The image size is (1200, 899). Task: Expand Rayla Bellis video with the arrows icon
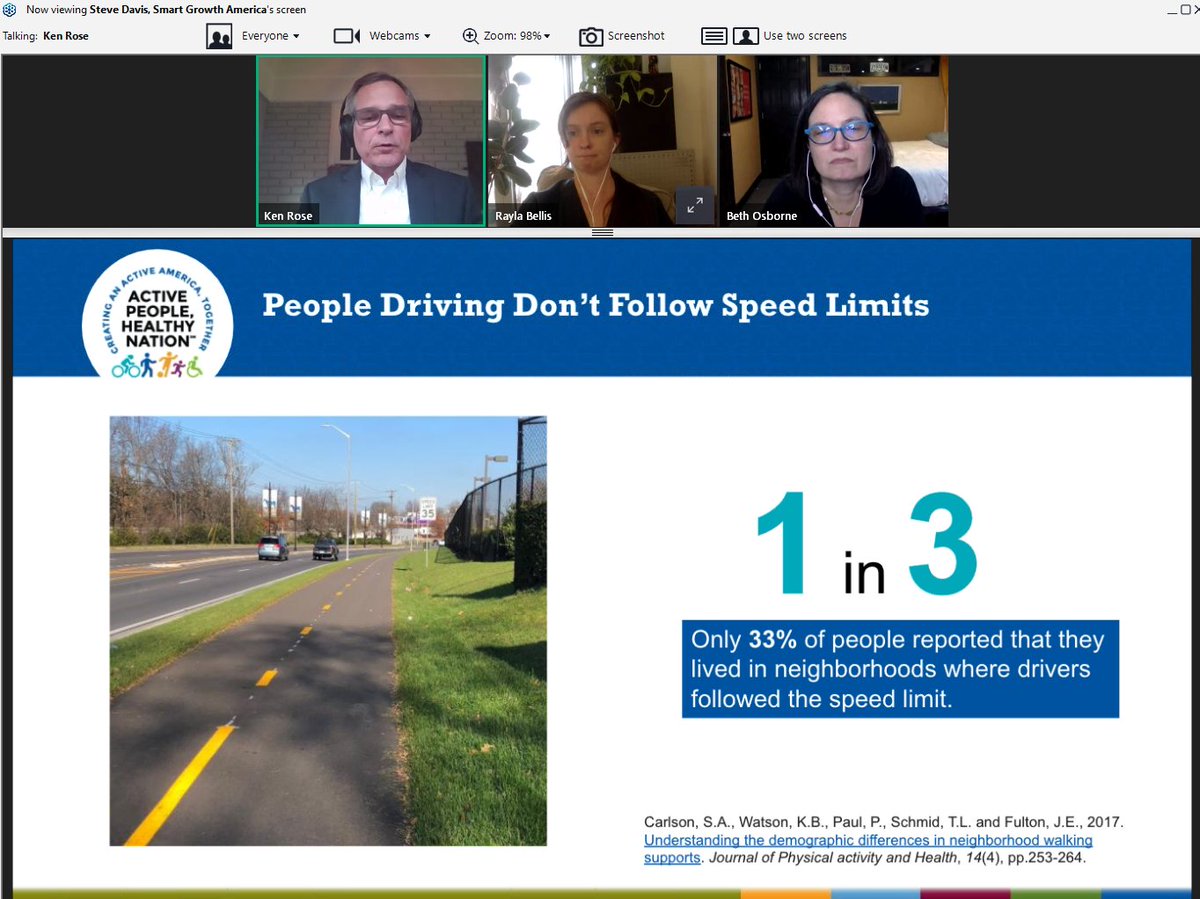695,205
